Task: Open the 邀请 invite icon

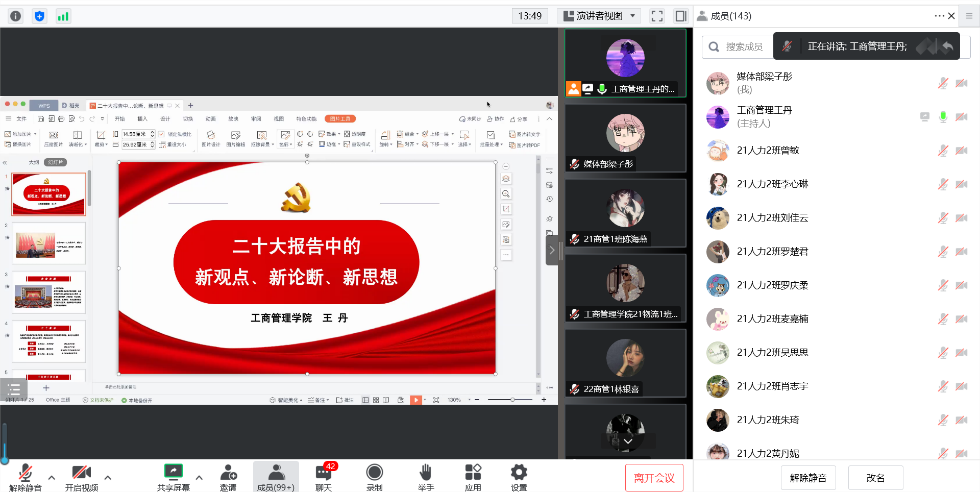Action: 228,477
